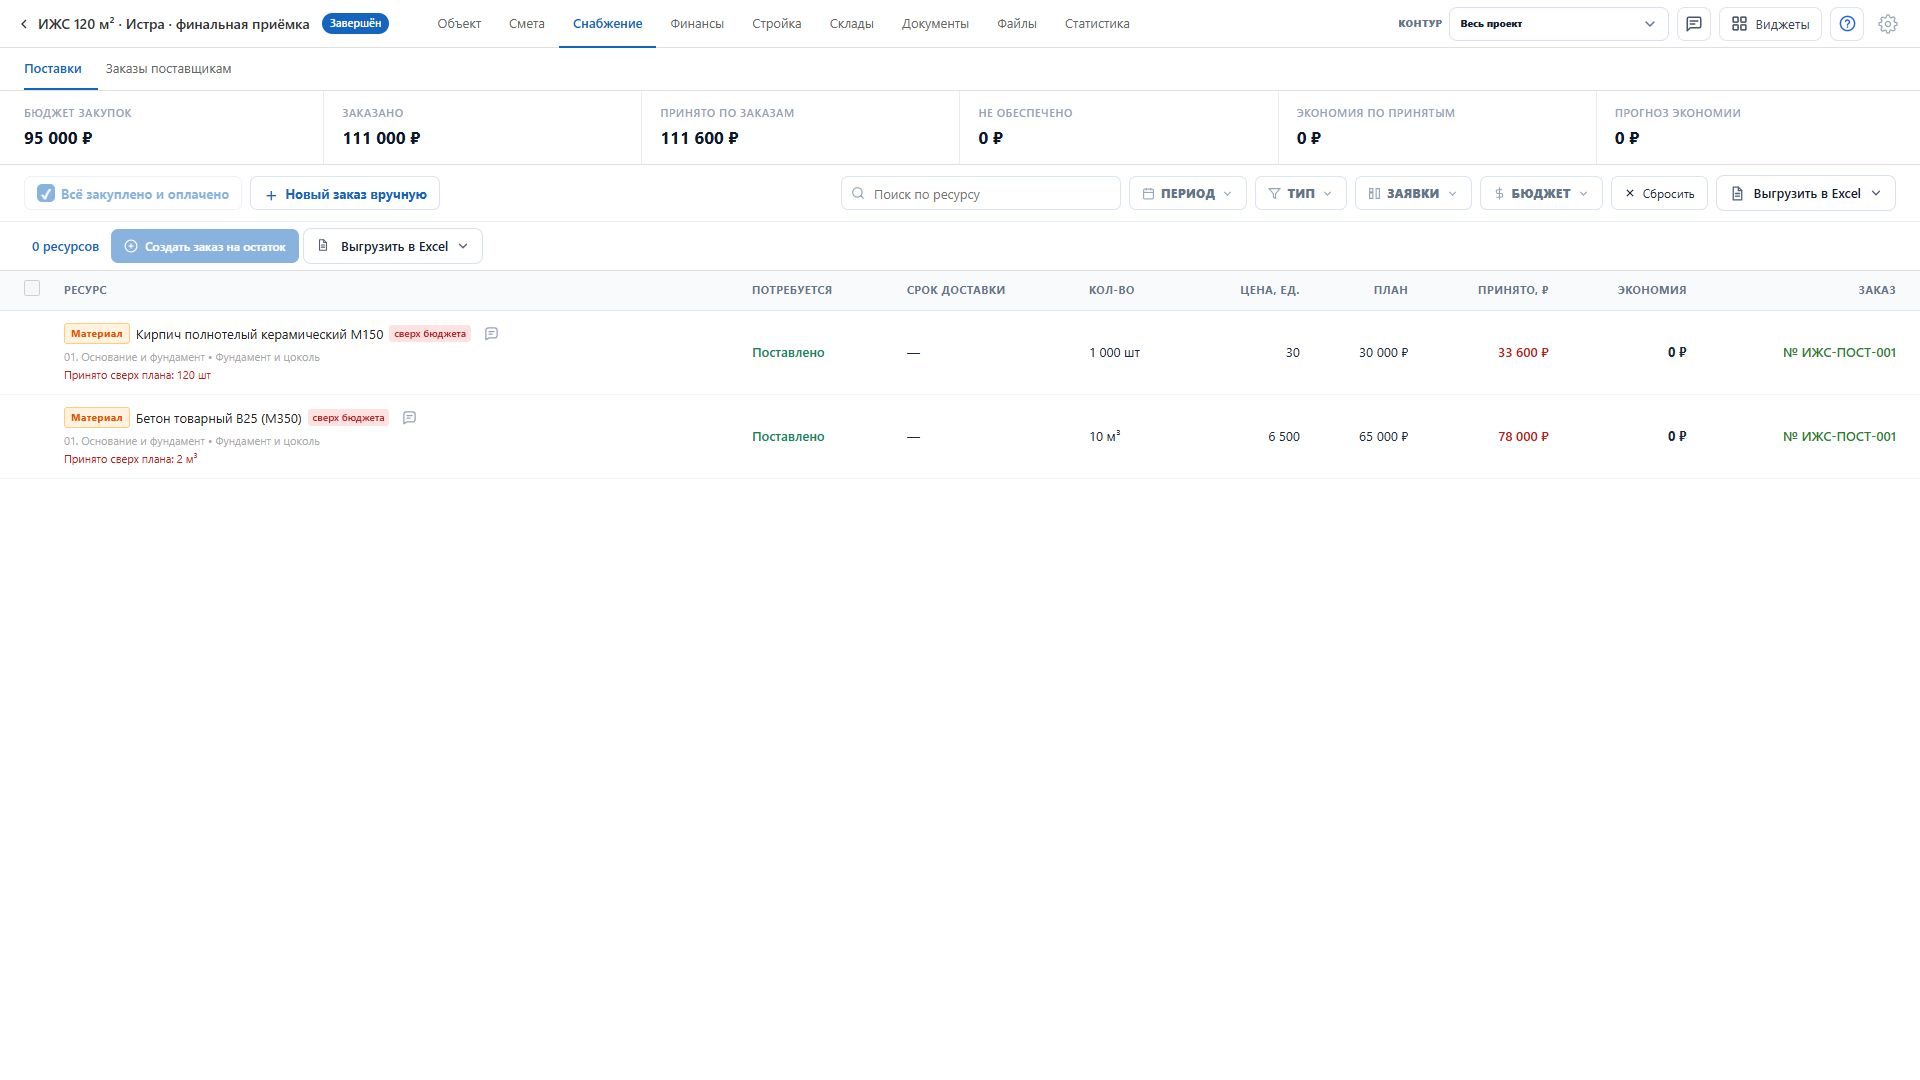
Task: Open comment icon on Бетон товарный row
Action: [409, 418]
